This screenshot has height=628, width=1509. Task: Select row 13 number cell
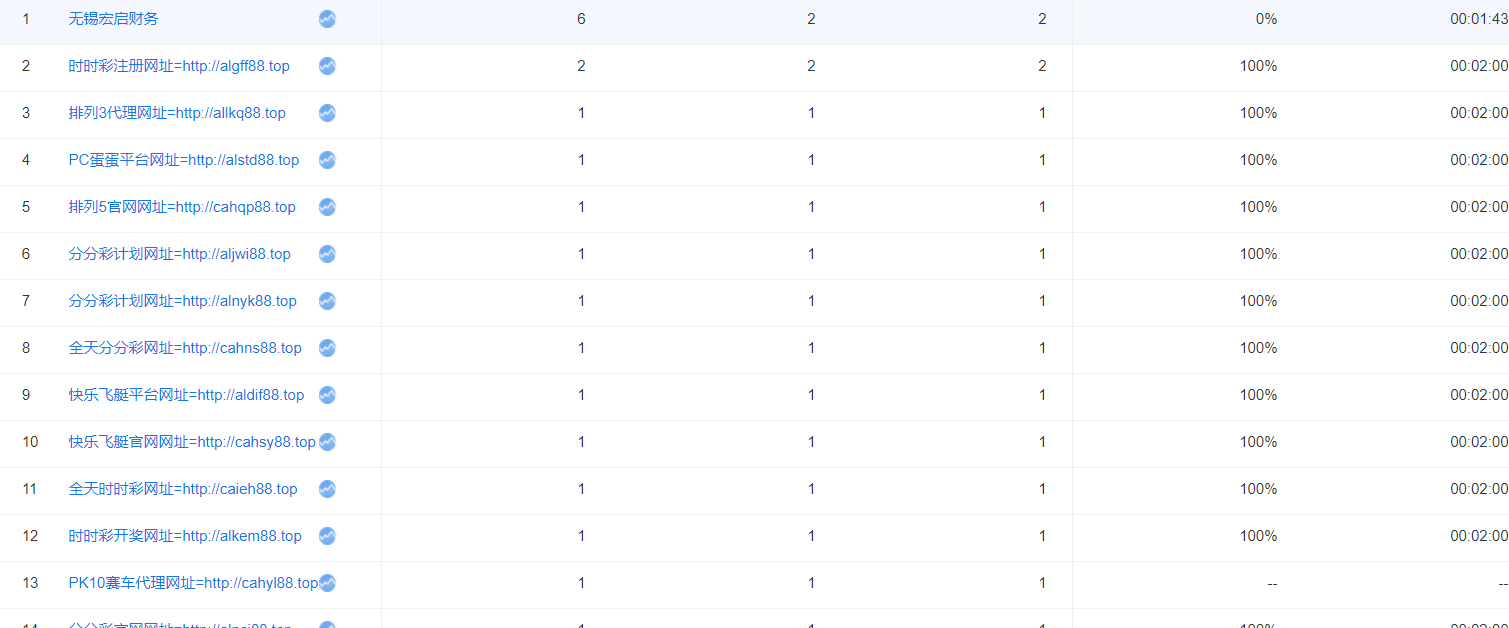click(x=30, y=583)
